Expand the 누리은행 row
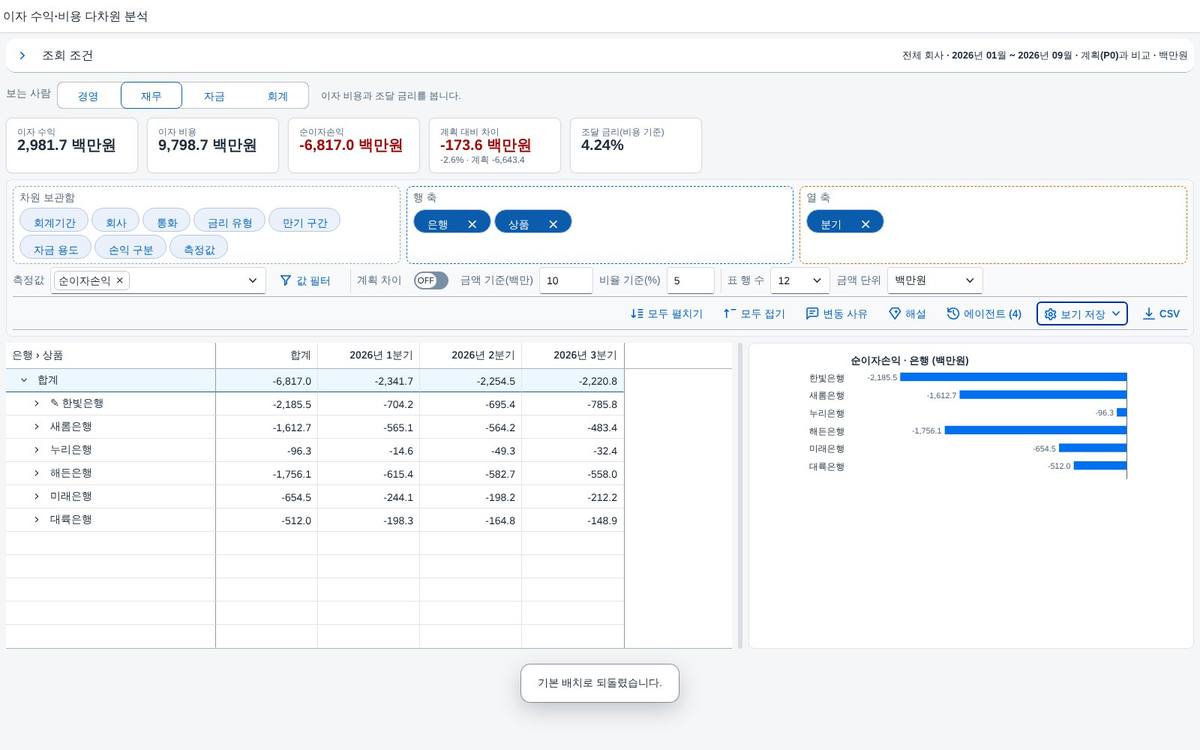This screenshot has width=1200, height=750. pos(37,450)
